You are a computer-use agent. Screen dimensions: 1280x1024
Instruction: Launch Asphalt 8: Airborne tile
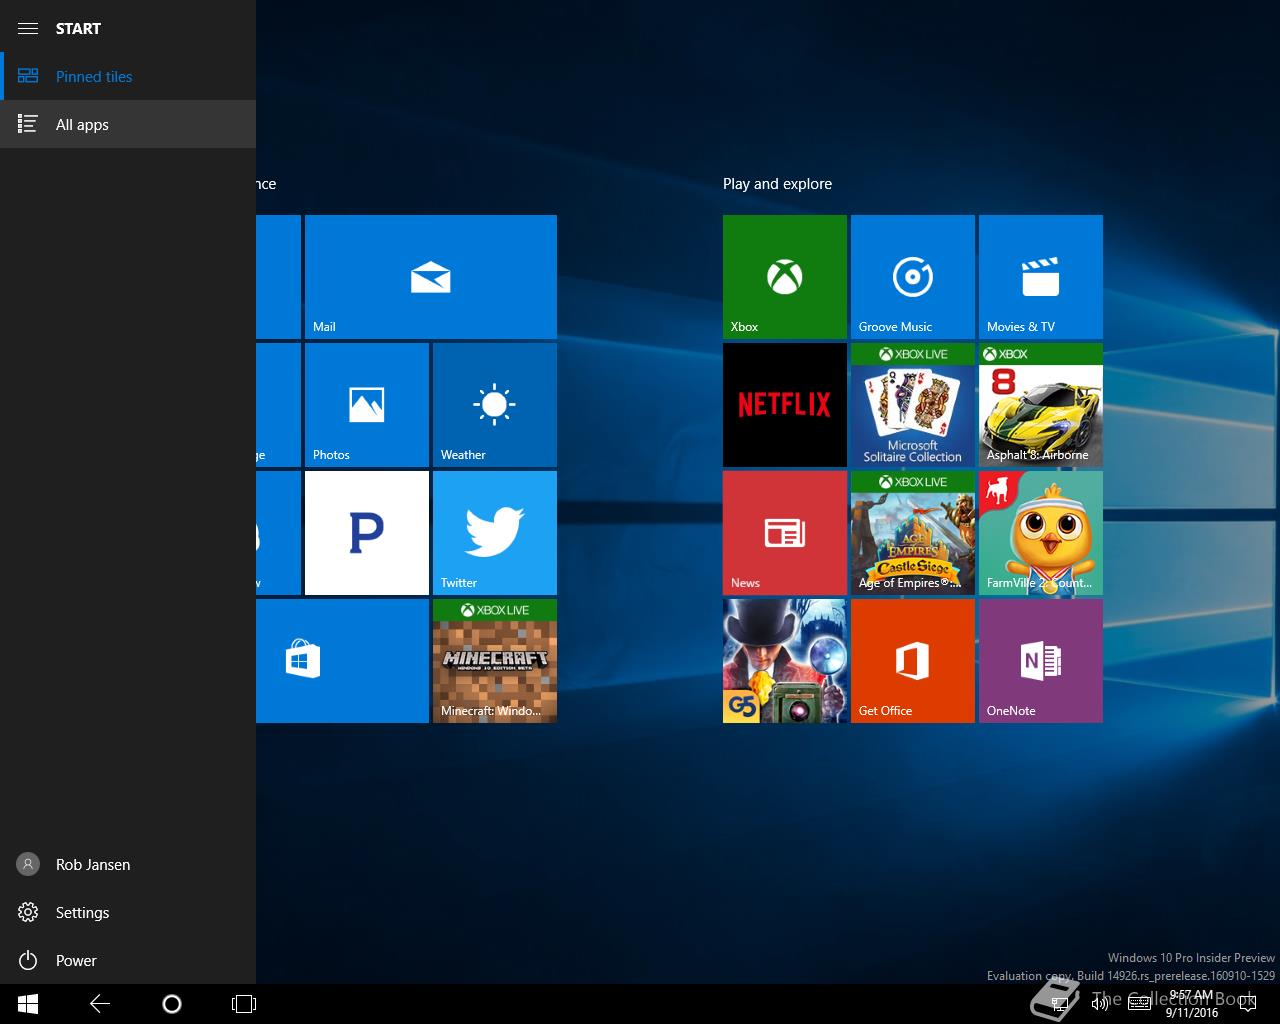1041,405
